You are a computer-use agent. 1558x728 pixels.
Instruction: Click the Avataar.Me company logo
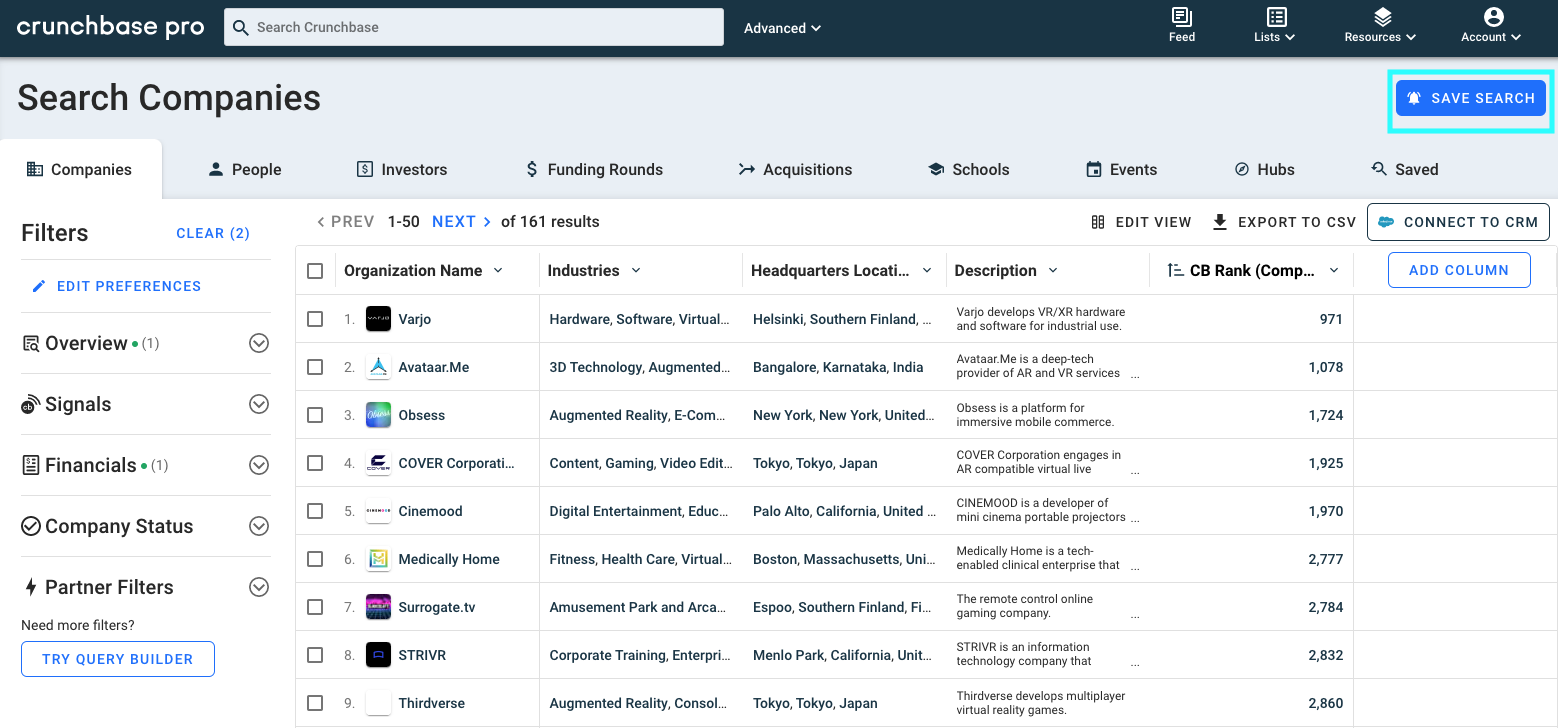[378, 367]
